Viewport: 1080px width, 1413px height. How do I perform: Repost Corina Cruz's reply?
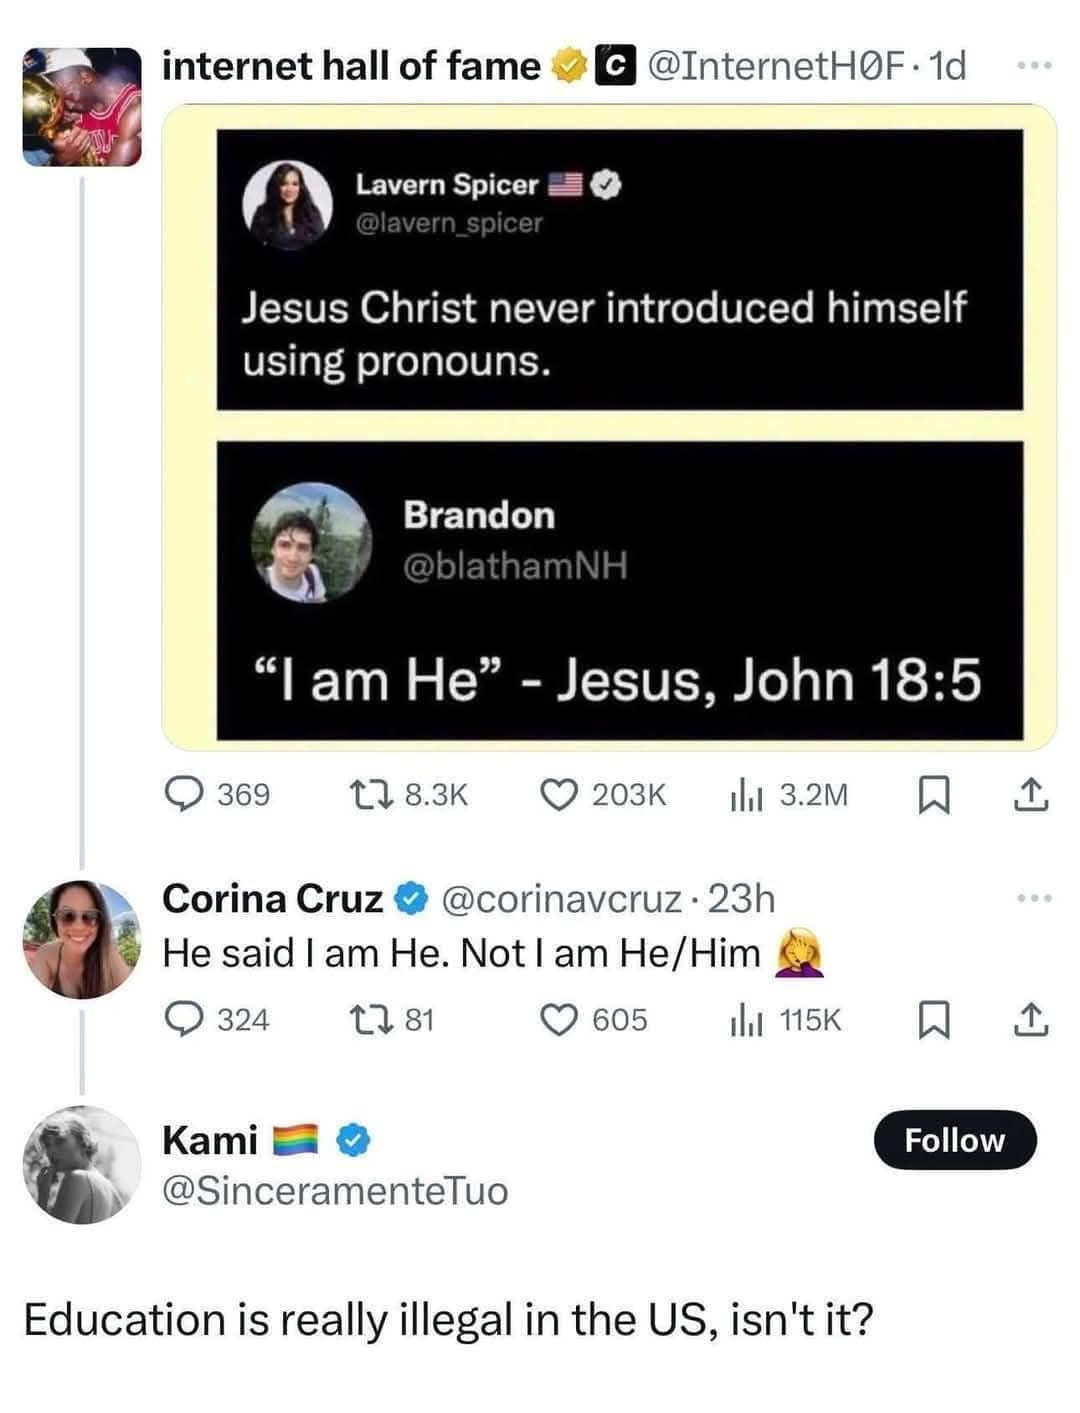[360, 1019]
